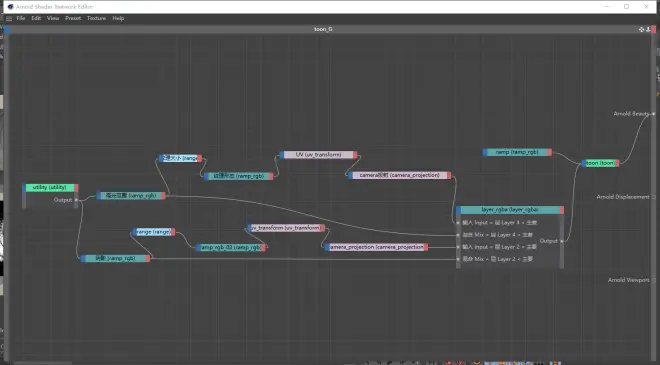Image resolution: width=660 pixels, height=365 pixels.
Task: Open the File menu
Action: [21, 18]
